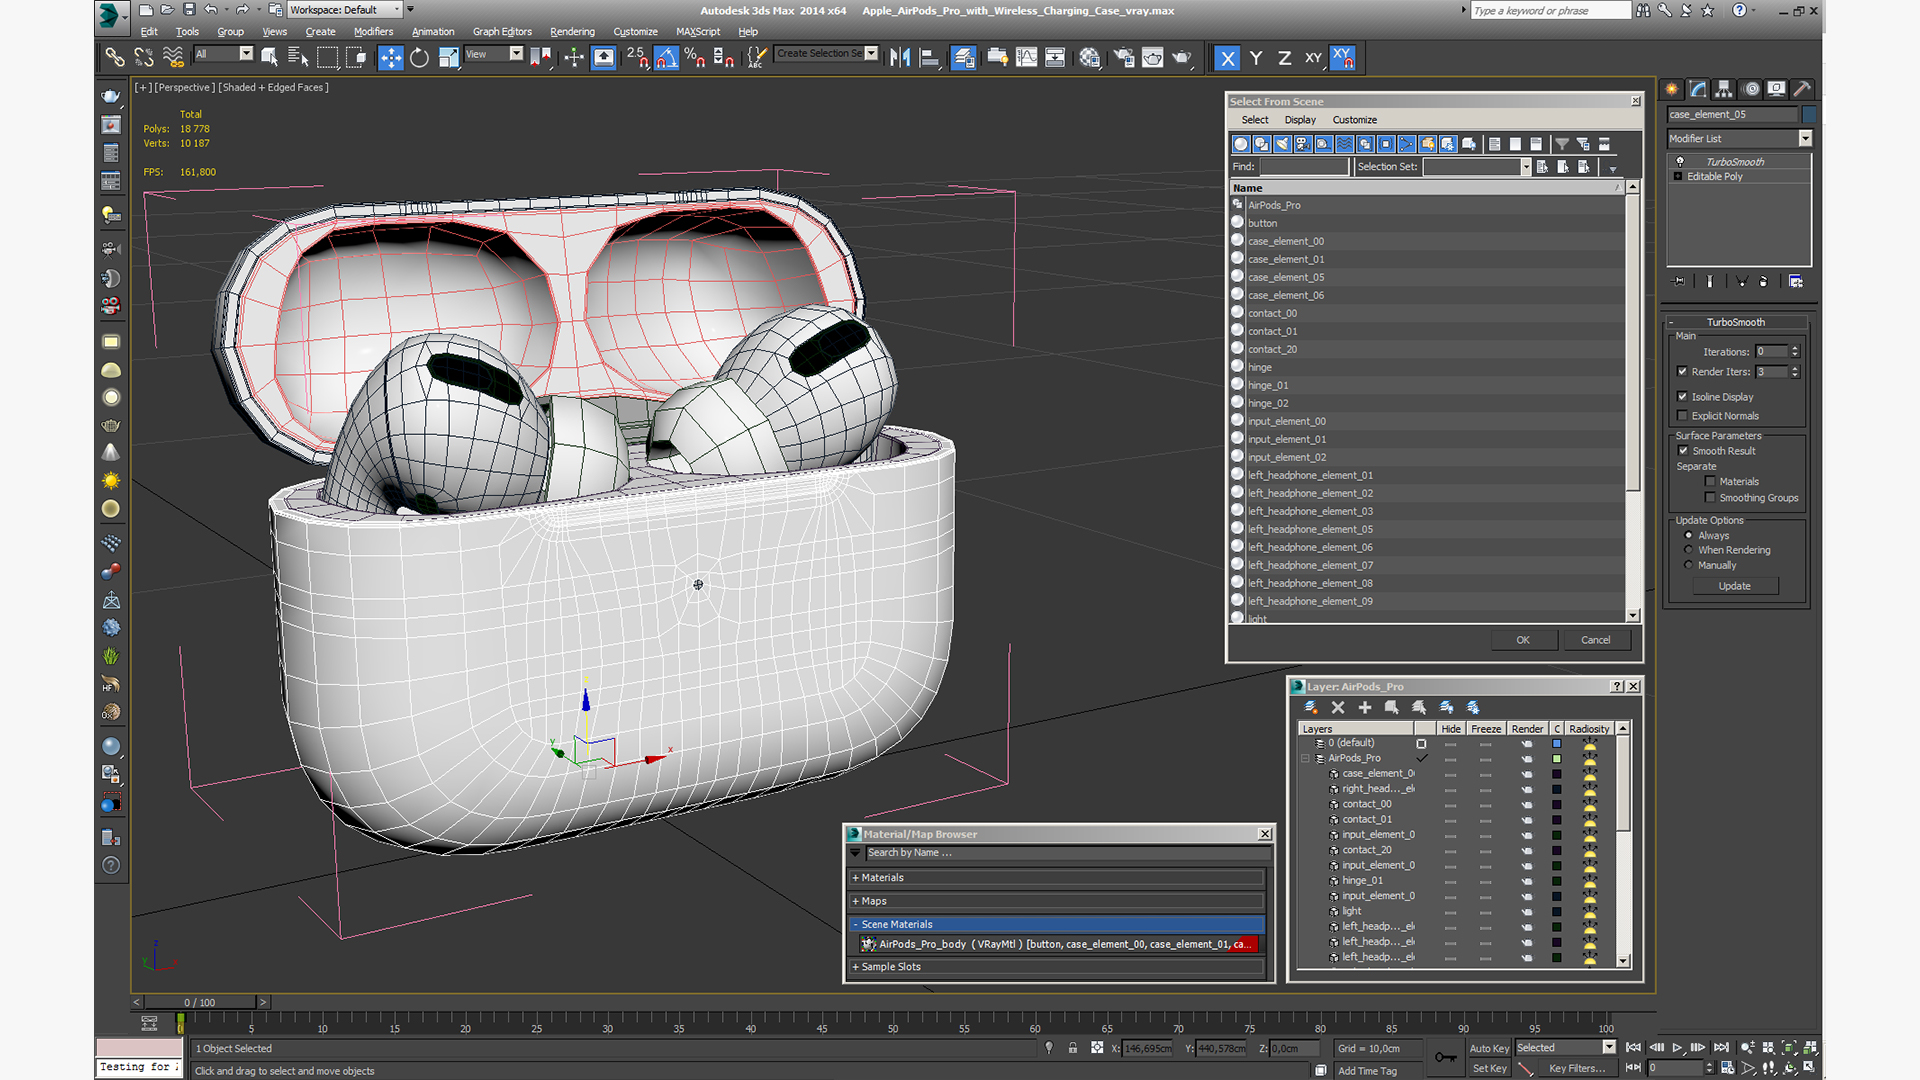Click Create New Layer icon in Layer dialog
Viewport: 1920px width, 1080px height.
(1311, 707)
